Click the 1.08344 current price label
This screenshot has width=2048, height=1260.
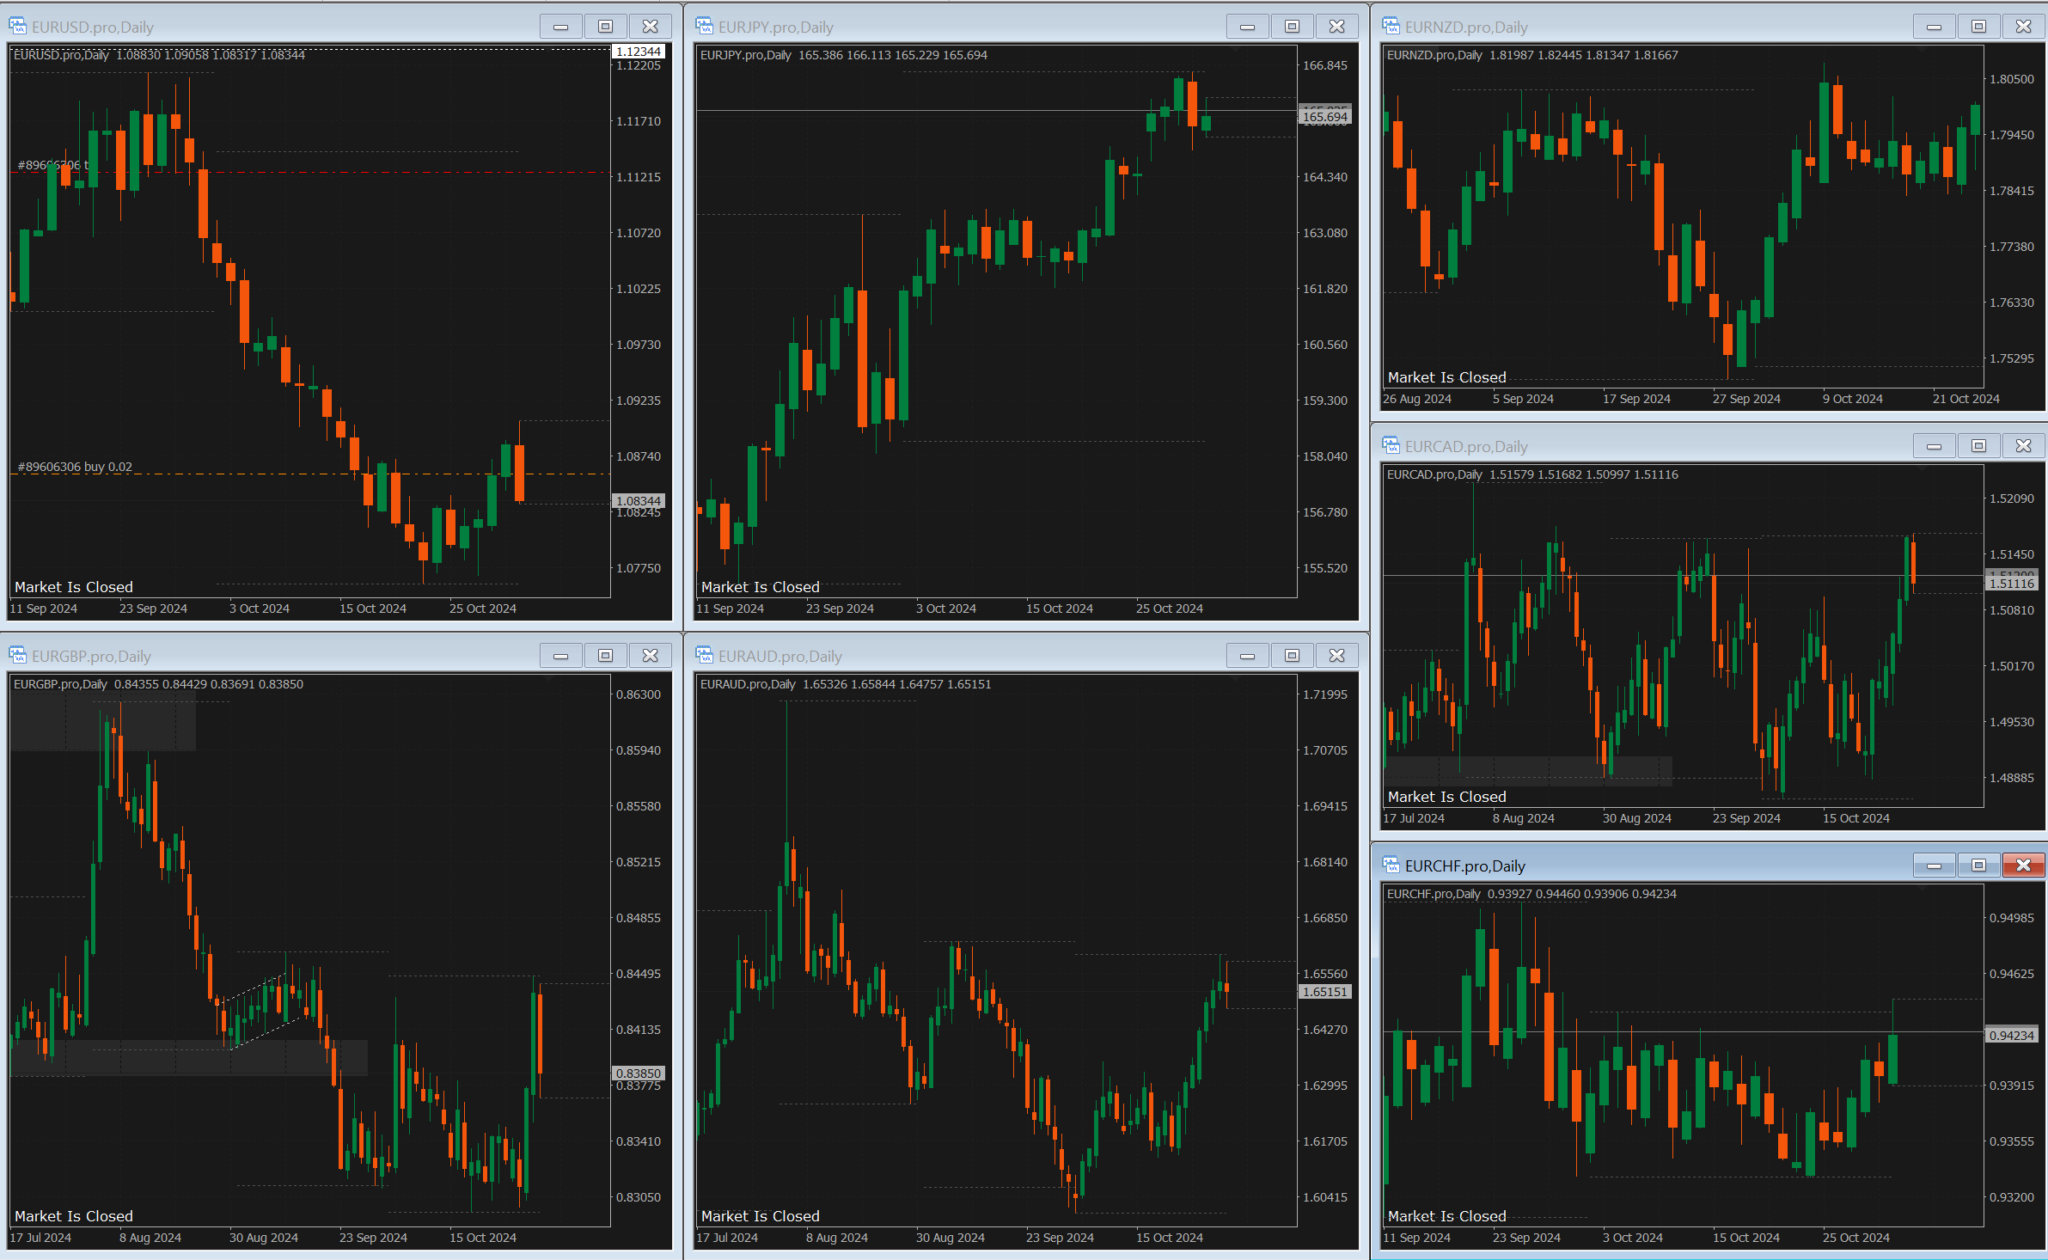638,501
